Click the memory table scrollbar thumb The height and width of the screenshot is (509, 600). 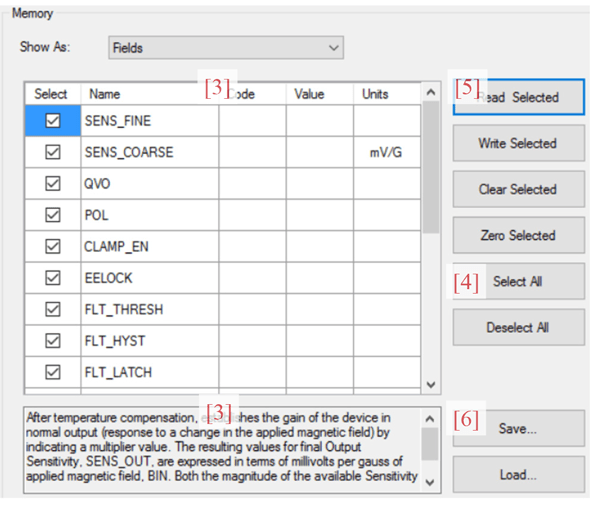click(431, 167)
